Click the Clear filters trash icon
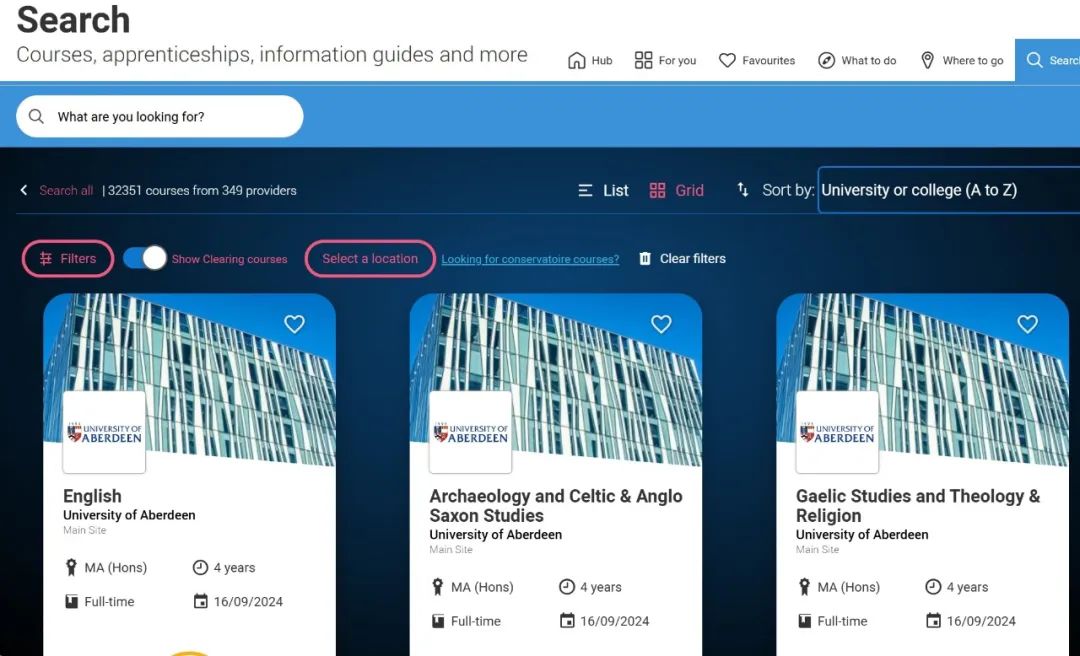 point(645,258)
